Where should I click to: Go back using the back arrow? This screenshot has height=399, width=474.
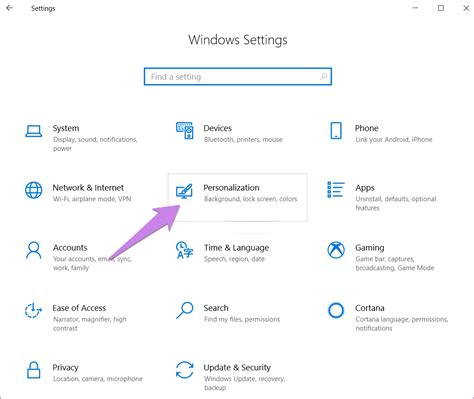[x=10, y=8]
